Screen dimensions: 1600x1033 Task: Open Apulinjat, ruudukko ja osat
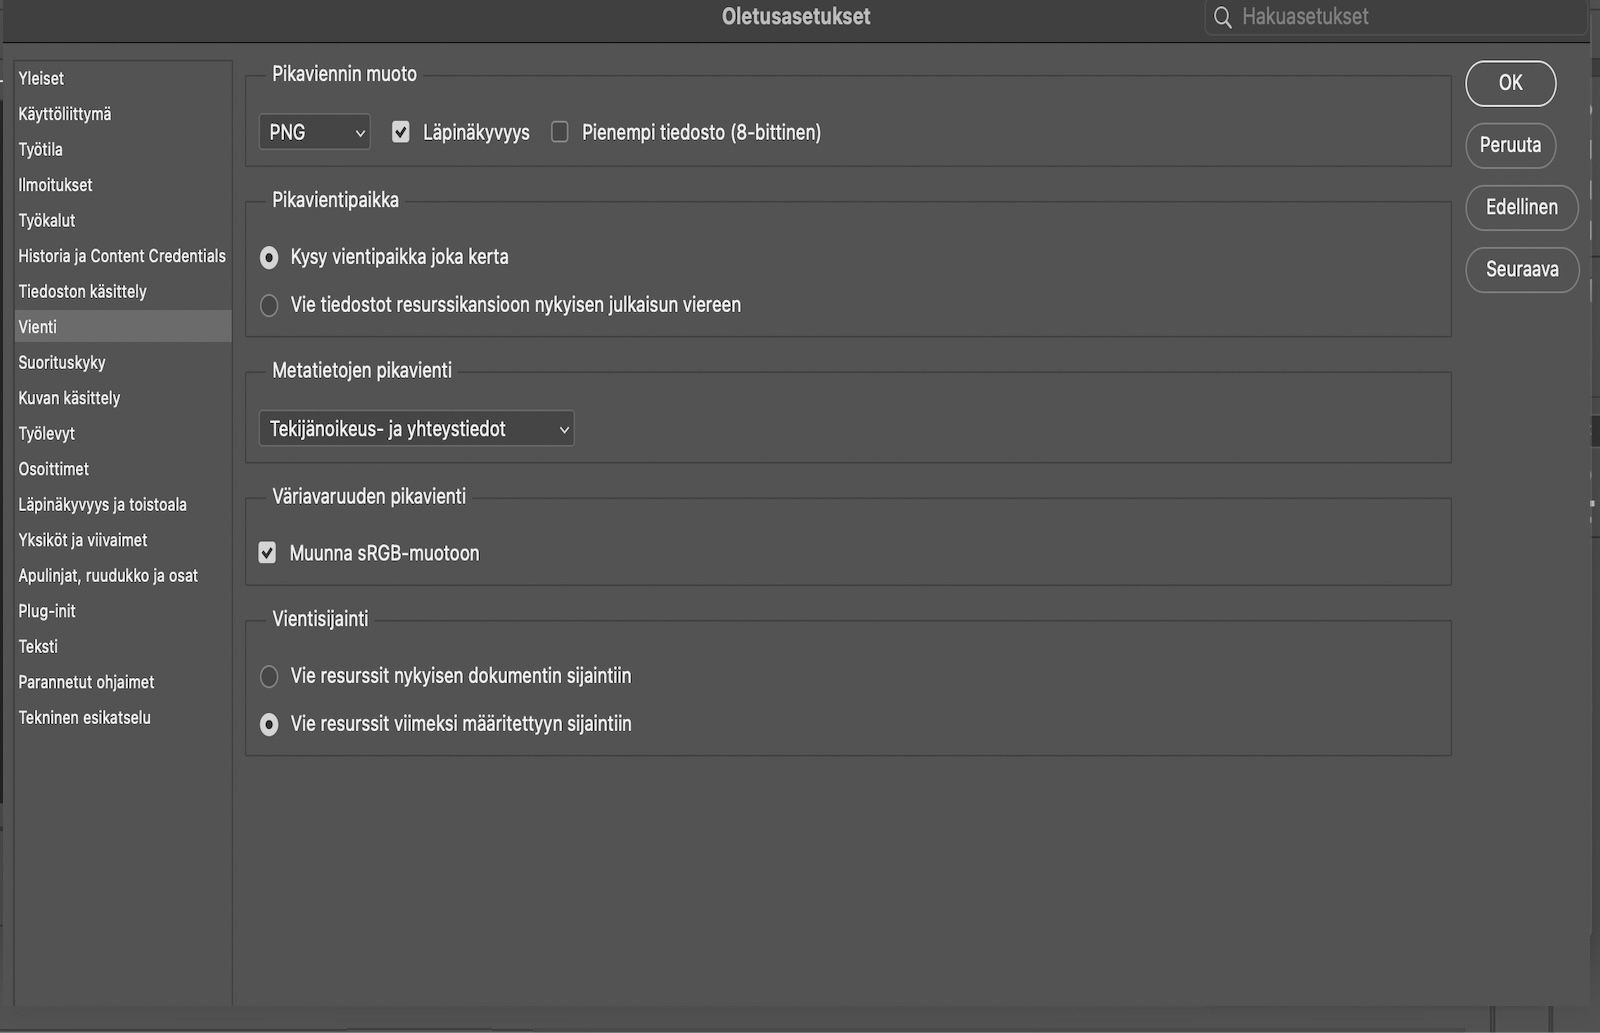click(123, 575)
